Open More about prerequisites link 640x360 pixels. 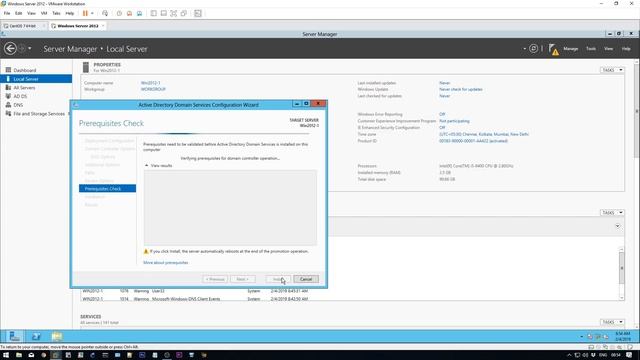point(166,263)
